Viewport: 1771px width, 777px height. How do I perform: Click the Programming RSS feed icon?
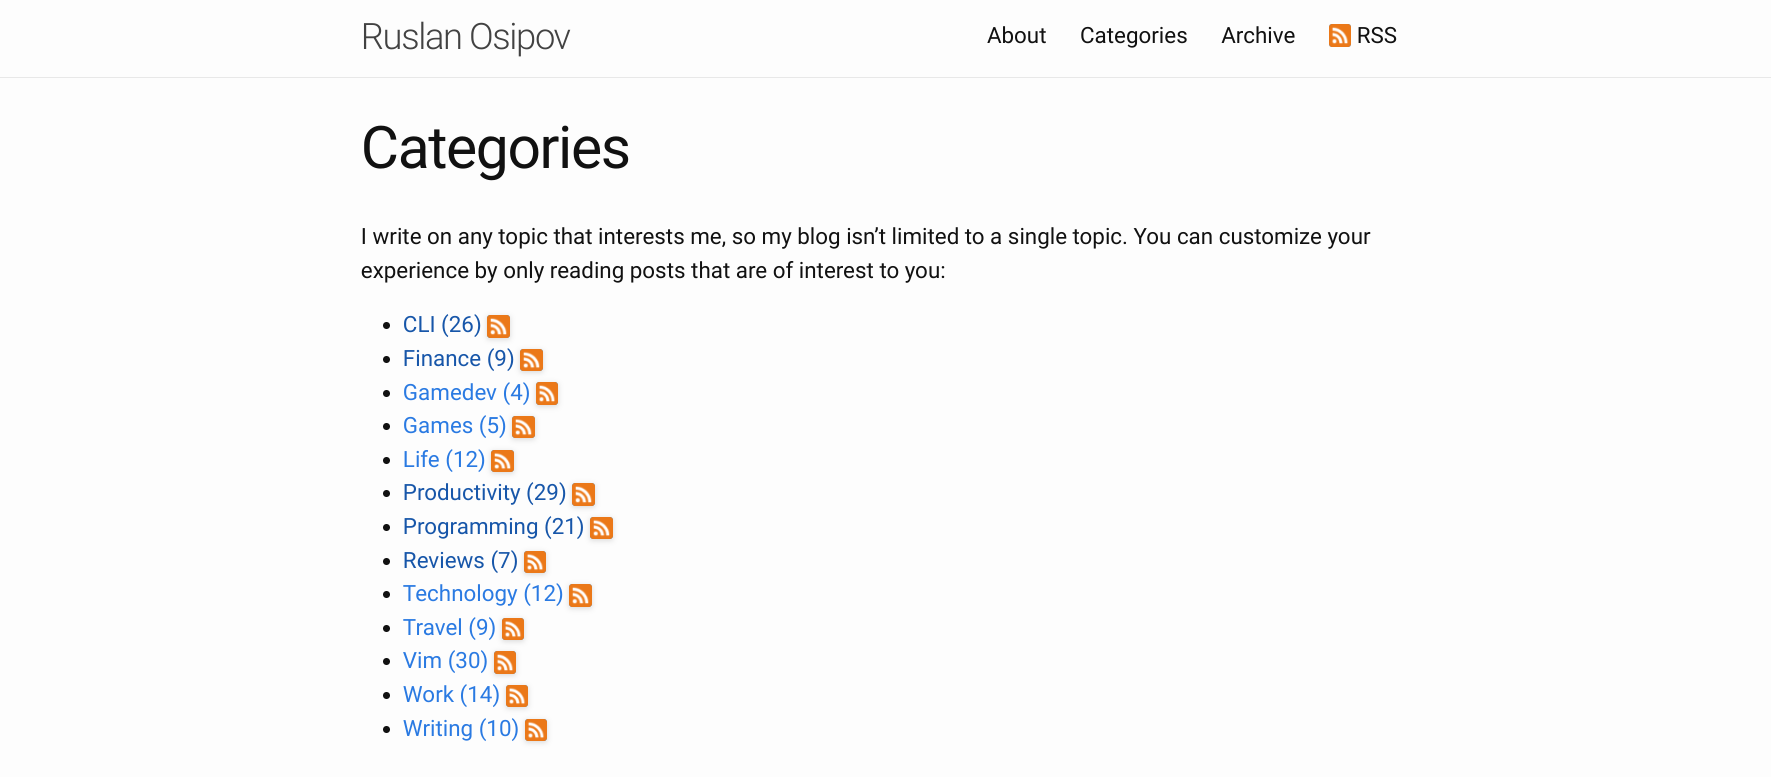pos(601,527)
